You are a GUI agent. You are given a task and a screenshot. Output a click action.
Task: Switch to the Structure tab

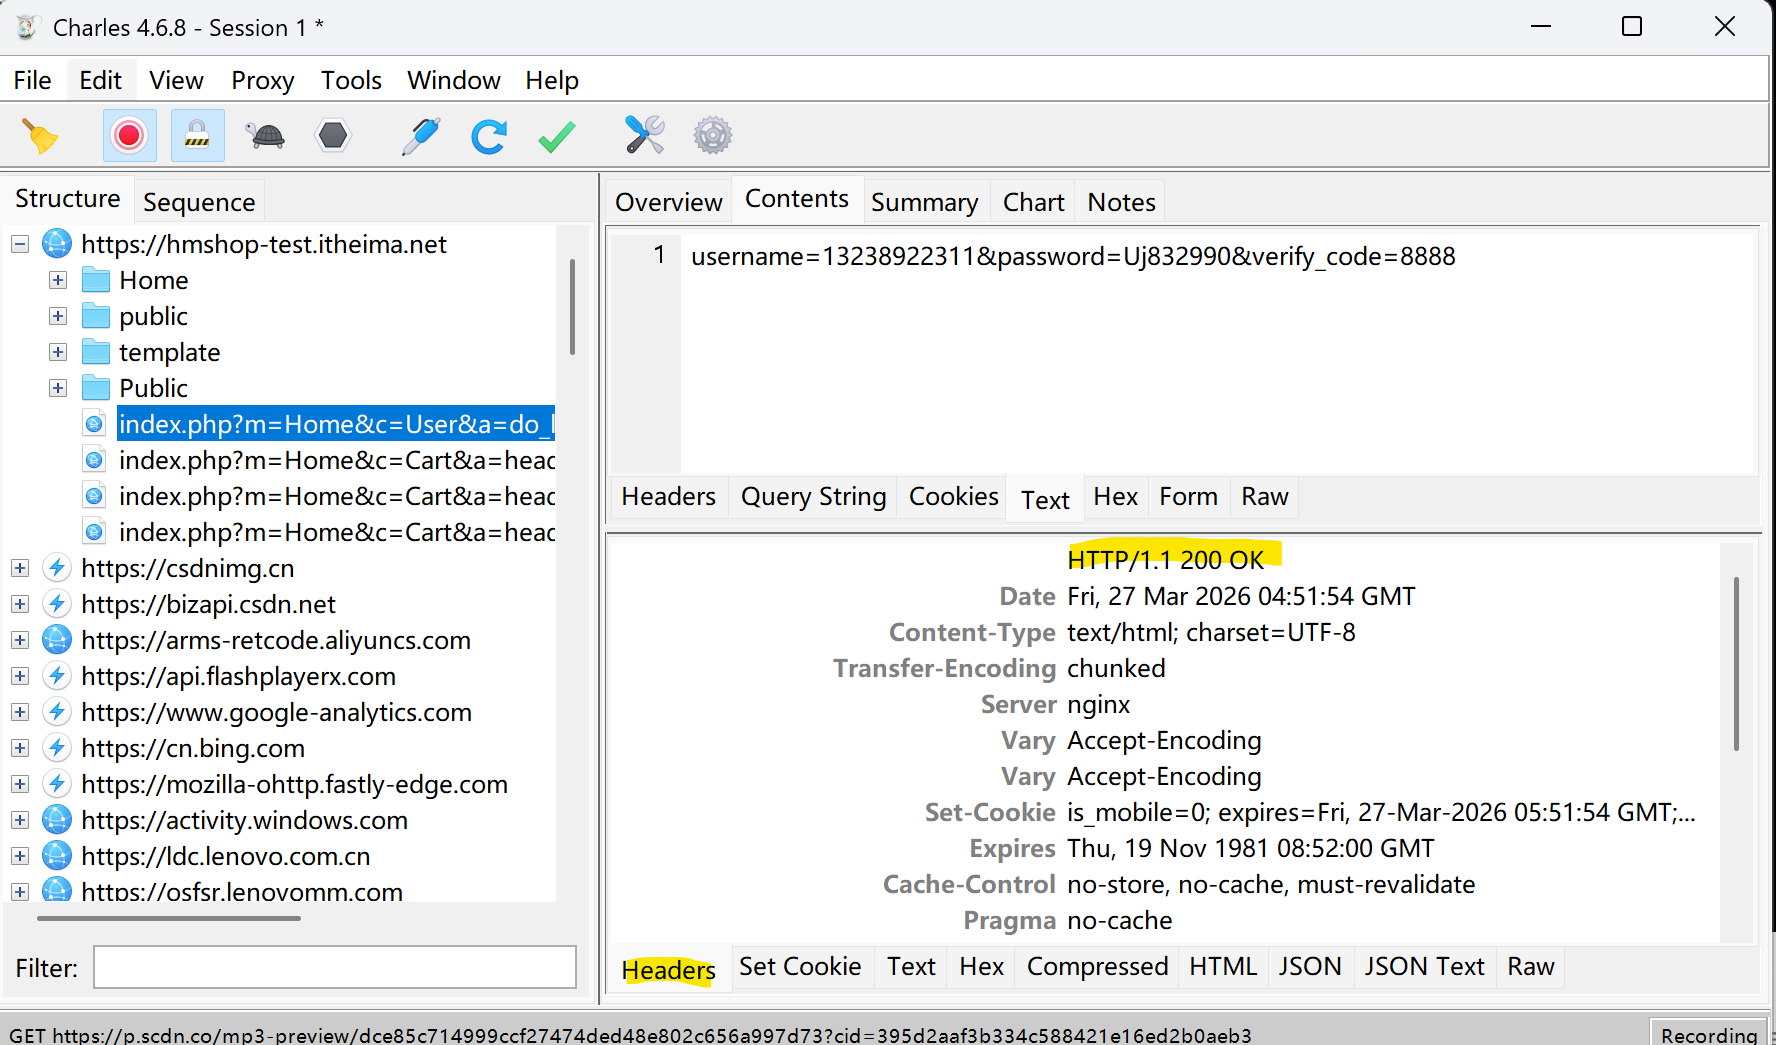pyautogui.click(x=68, y=199)
